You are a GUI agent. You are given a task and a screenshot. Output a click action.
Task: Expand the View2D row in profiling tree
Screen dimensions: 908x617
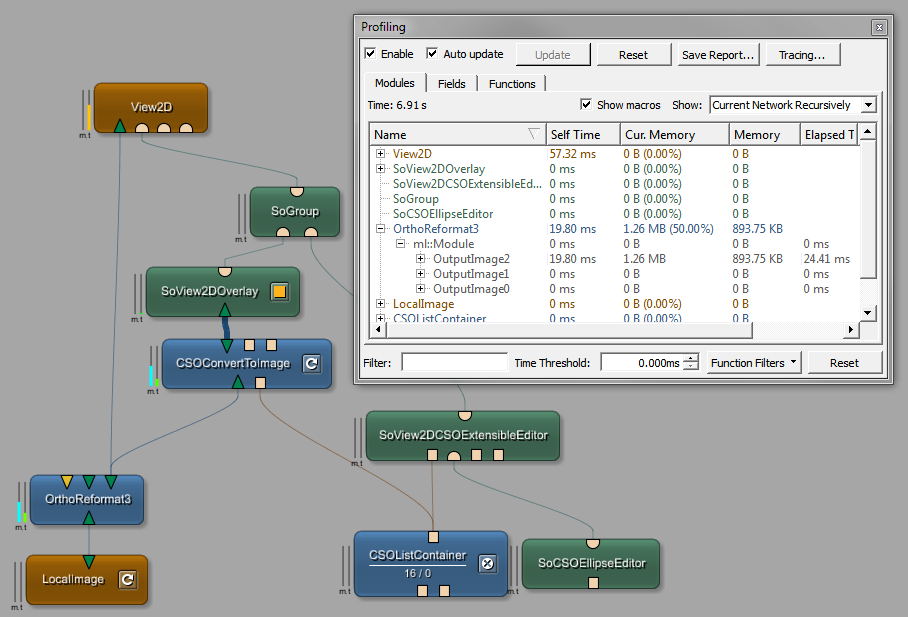pos(381,154)
